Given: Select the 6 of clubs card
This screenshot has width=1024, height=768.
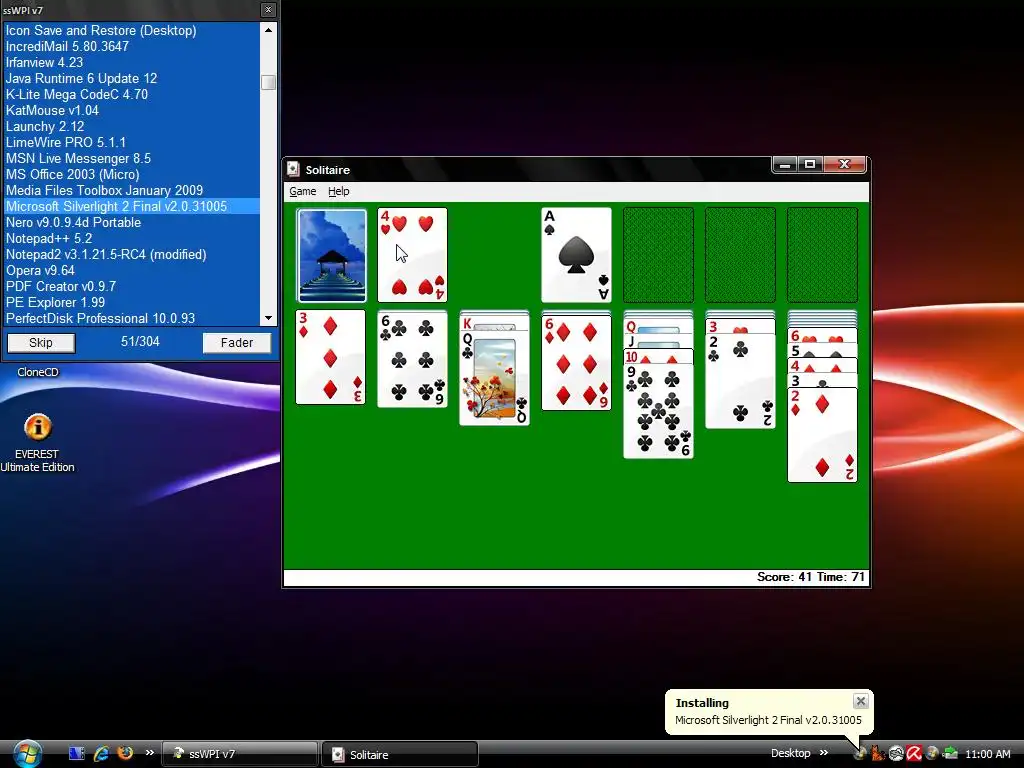Looking at the screenshot, I should tap(412, 360).
